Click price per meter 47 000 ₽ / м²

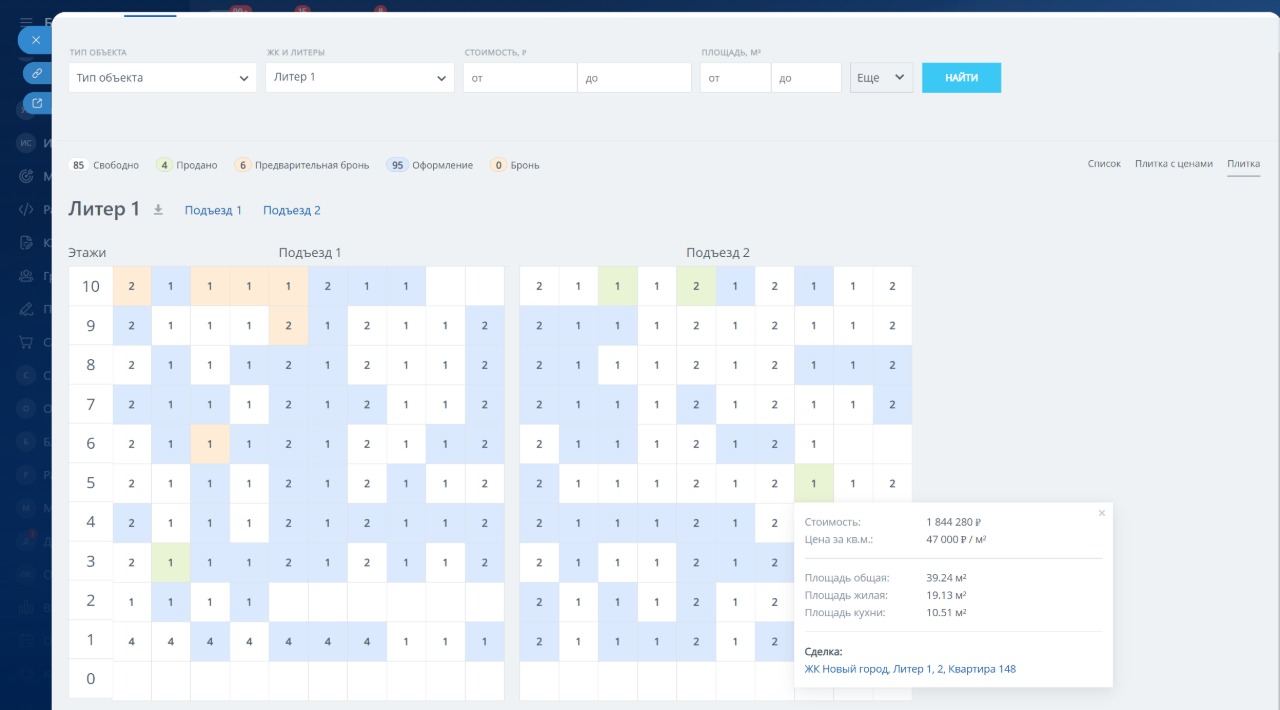click(x=957, y=539)
